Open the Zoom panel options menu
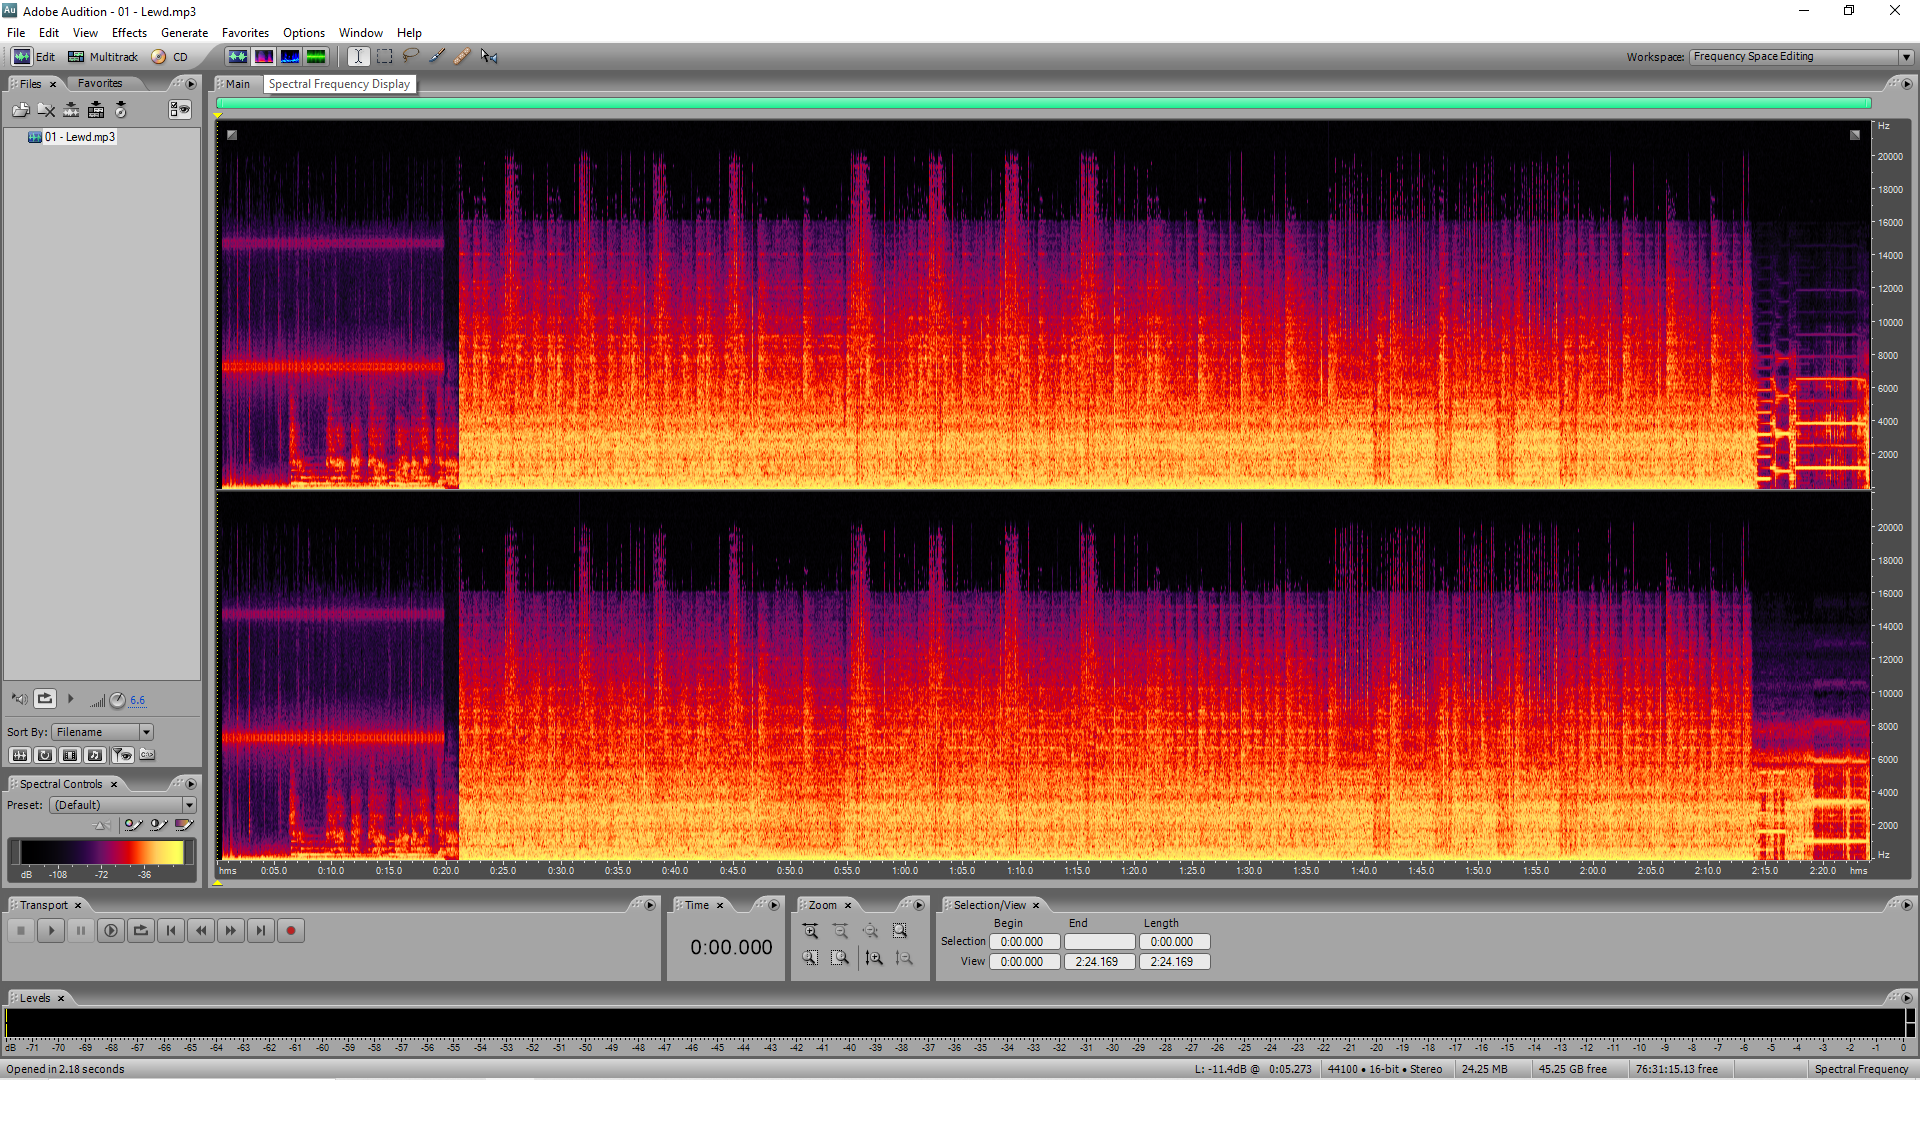 (919, 905)
